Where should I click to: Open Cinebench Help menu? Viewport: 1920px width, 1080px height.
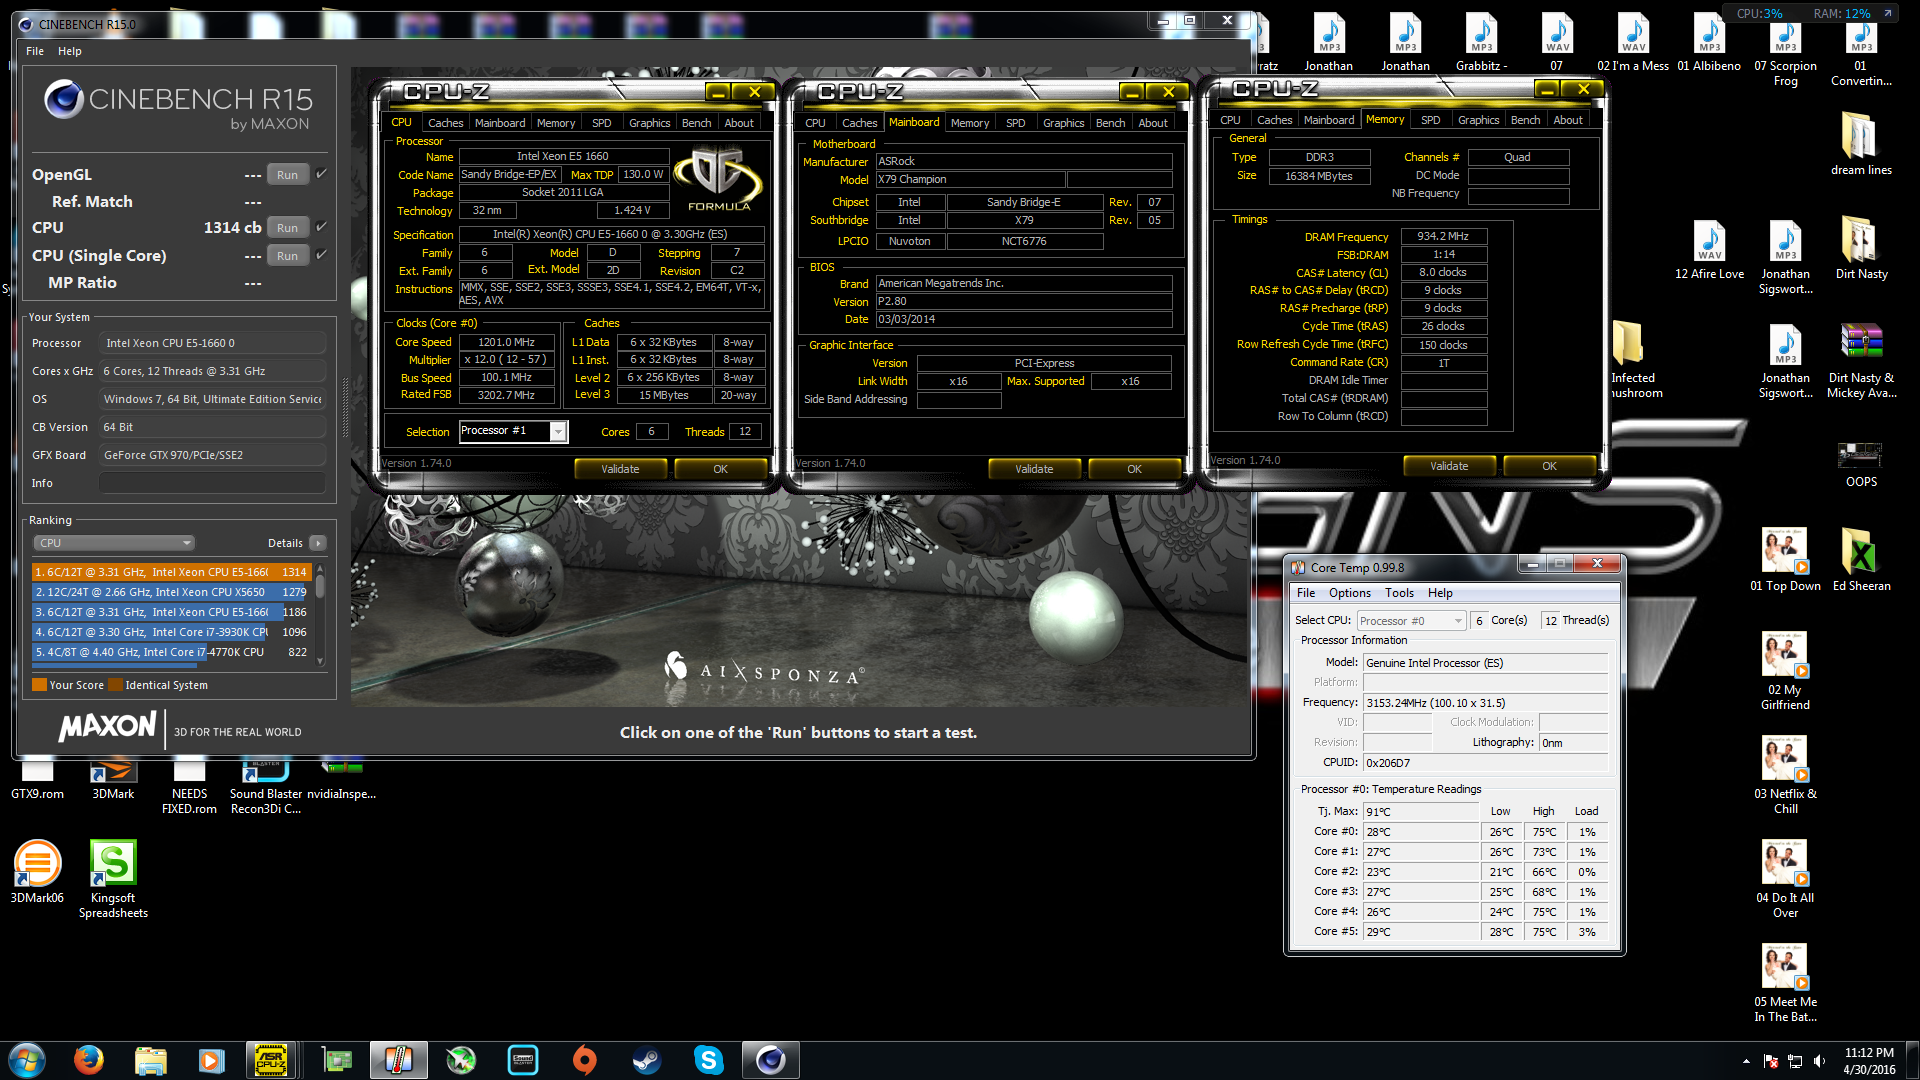[70, 51]
